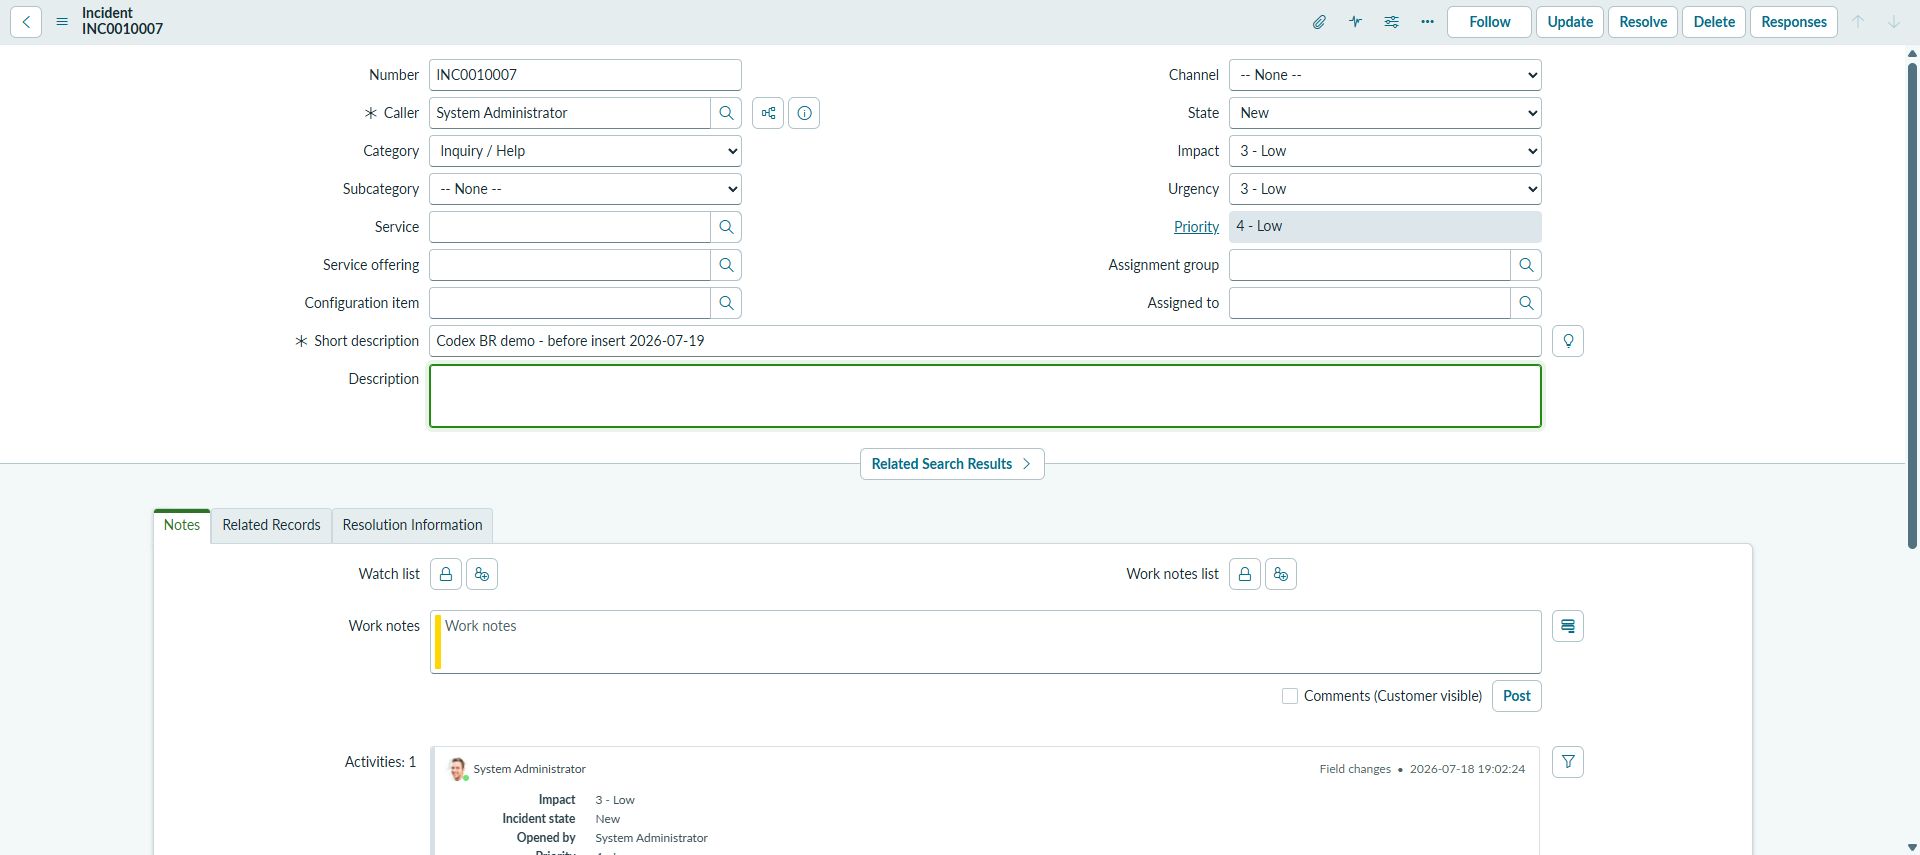Click into the Assigned to field
The image size is (1920, 855).
pyautogui.click(x=1370, y=303)
